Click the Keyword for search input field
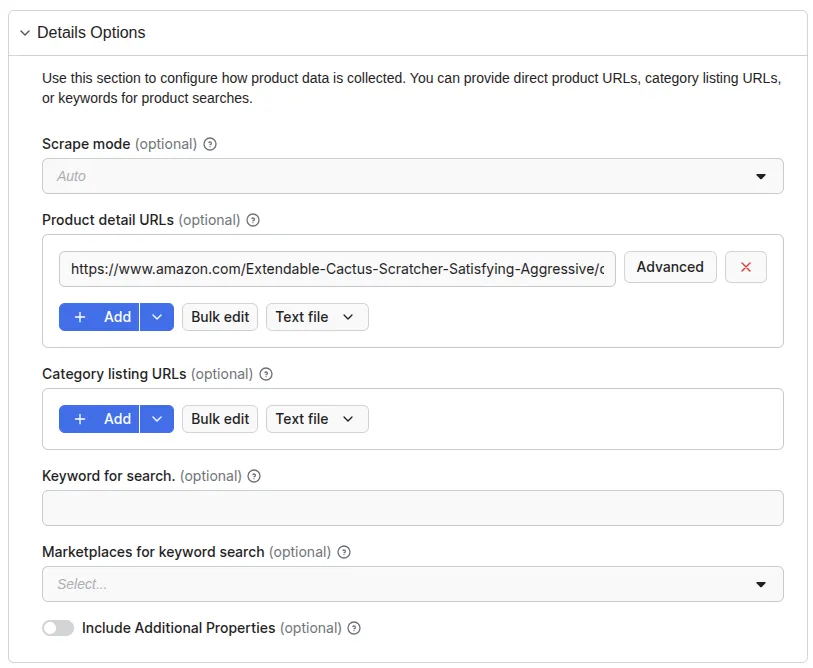The image size is (813, 668). [412, 508]
